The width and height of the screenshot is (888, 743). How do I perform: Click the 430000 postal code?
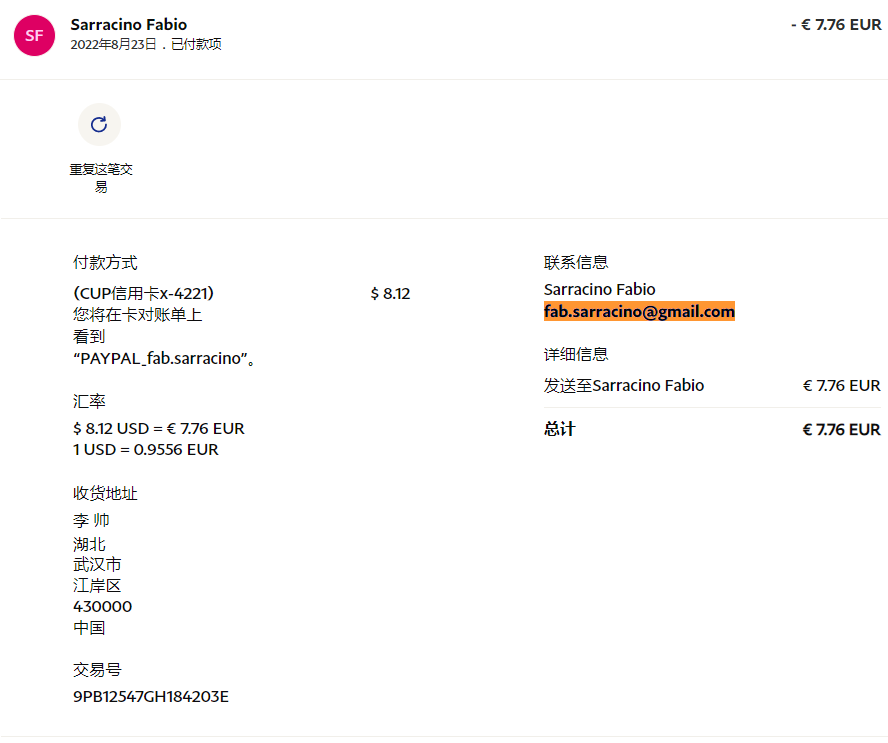tap(102, 606)
